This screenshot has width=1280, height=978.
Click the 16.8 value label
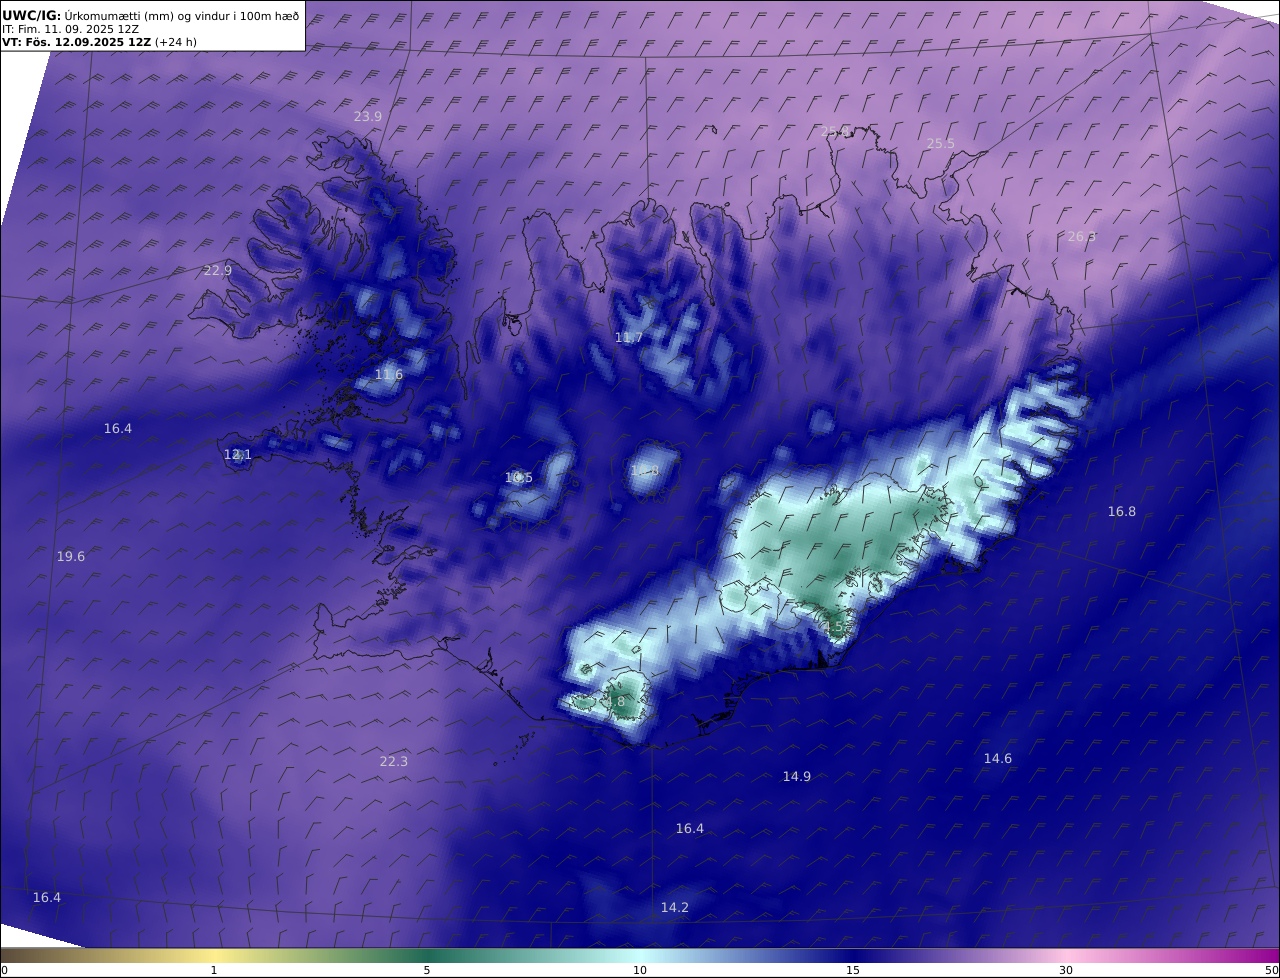[x=1121, y=512]
